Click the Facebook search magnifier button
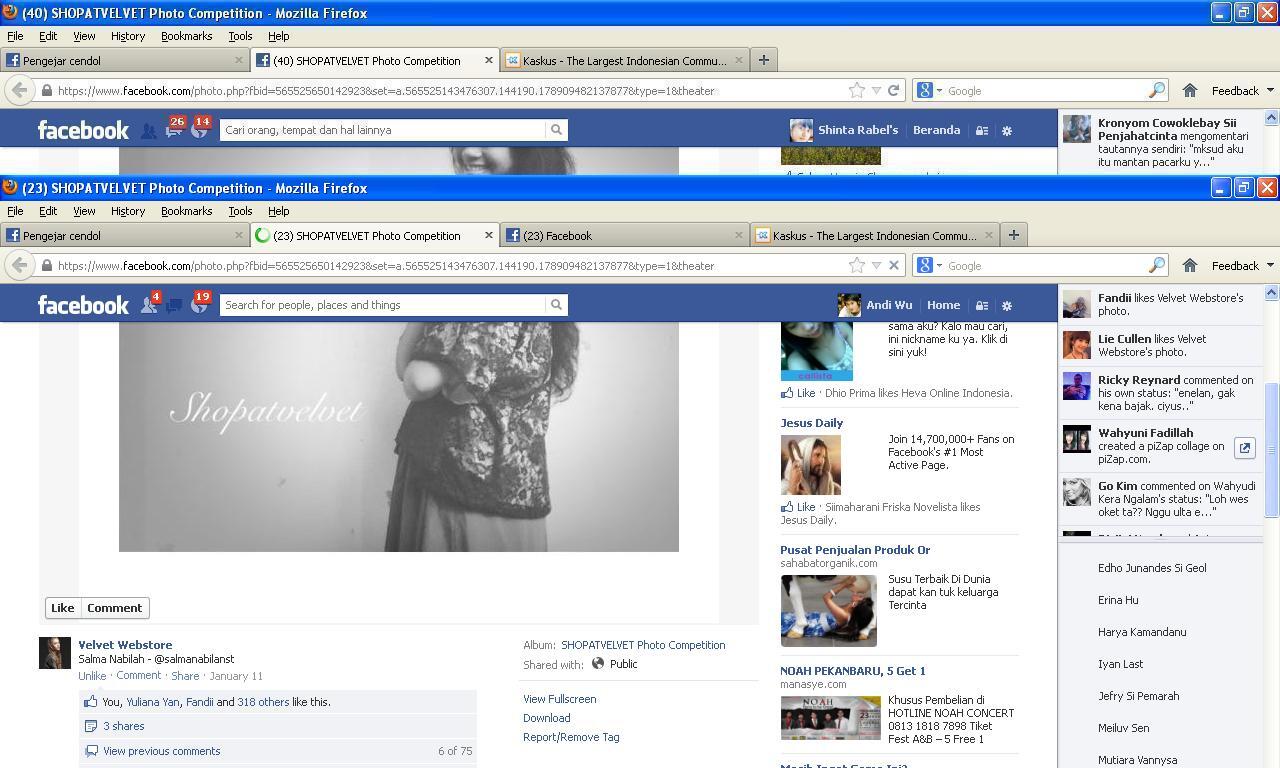Image resolution: width=1280 pixels, height=768 pixels. click(x=557, y=305)
